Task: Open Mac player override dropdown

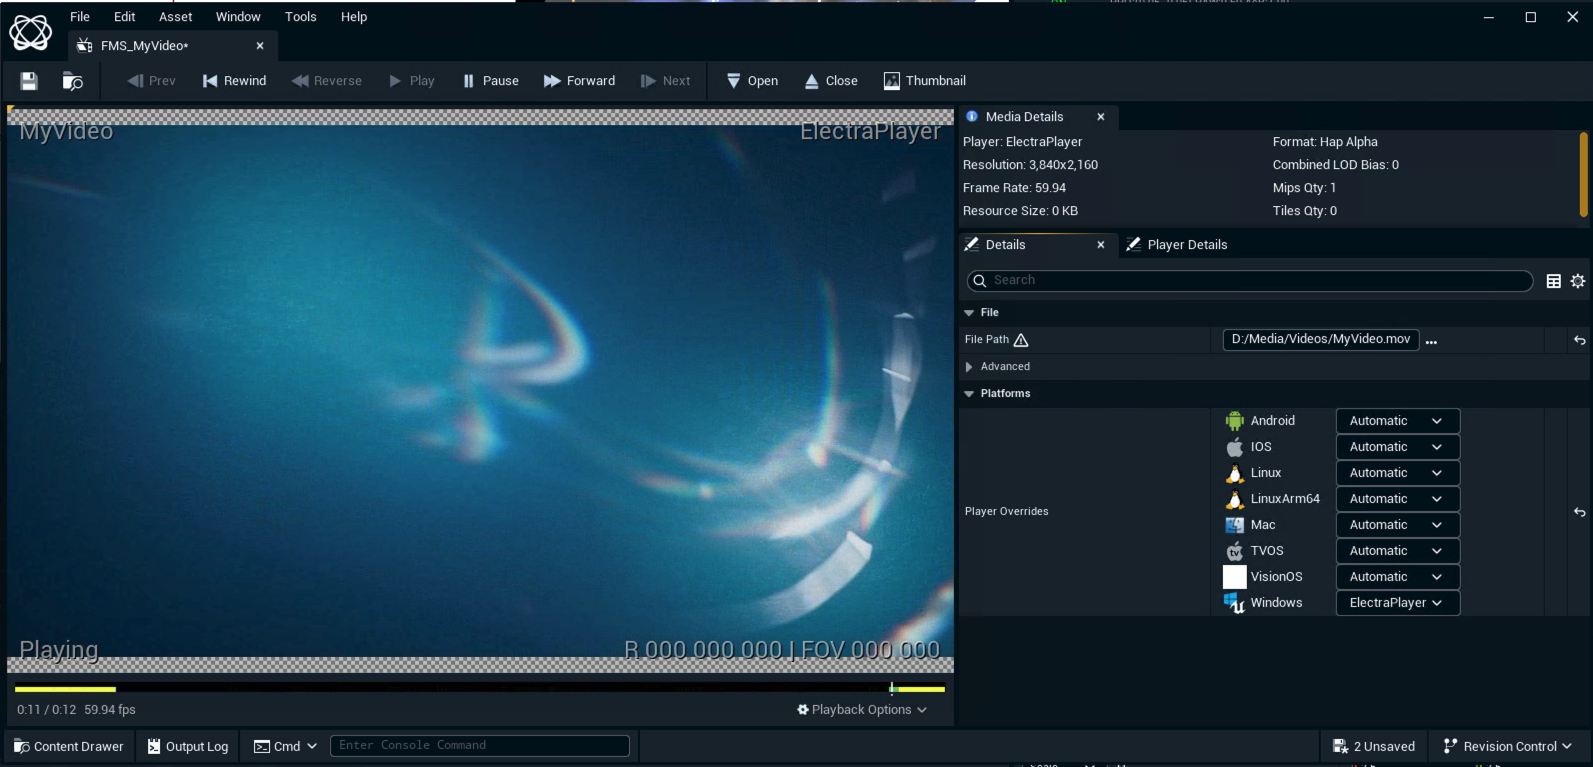Action: (1398, 525)
